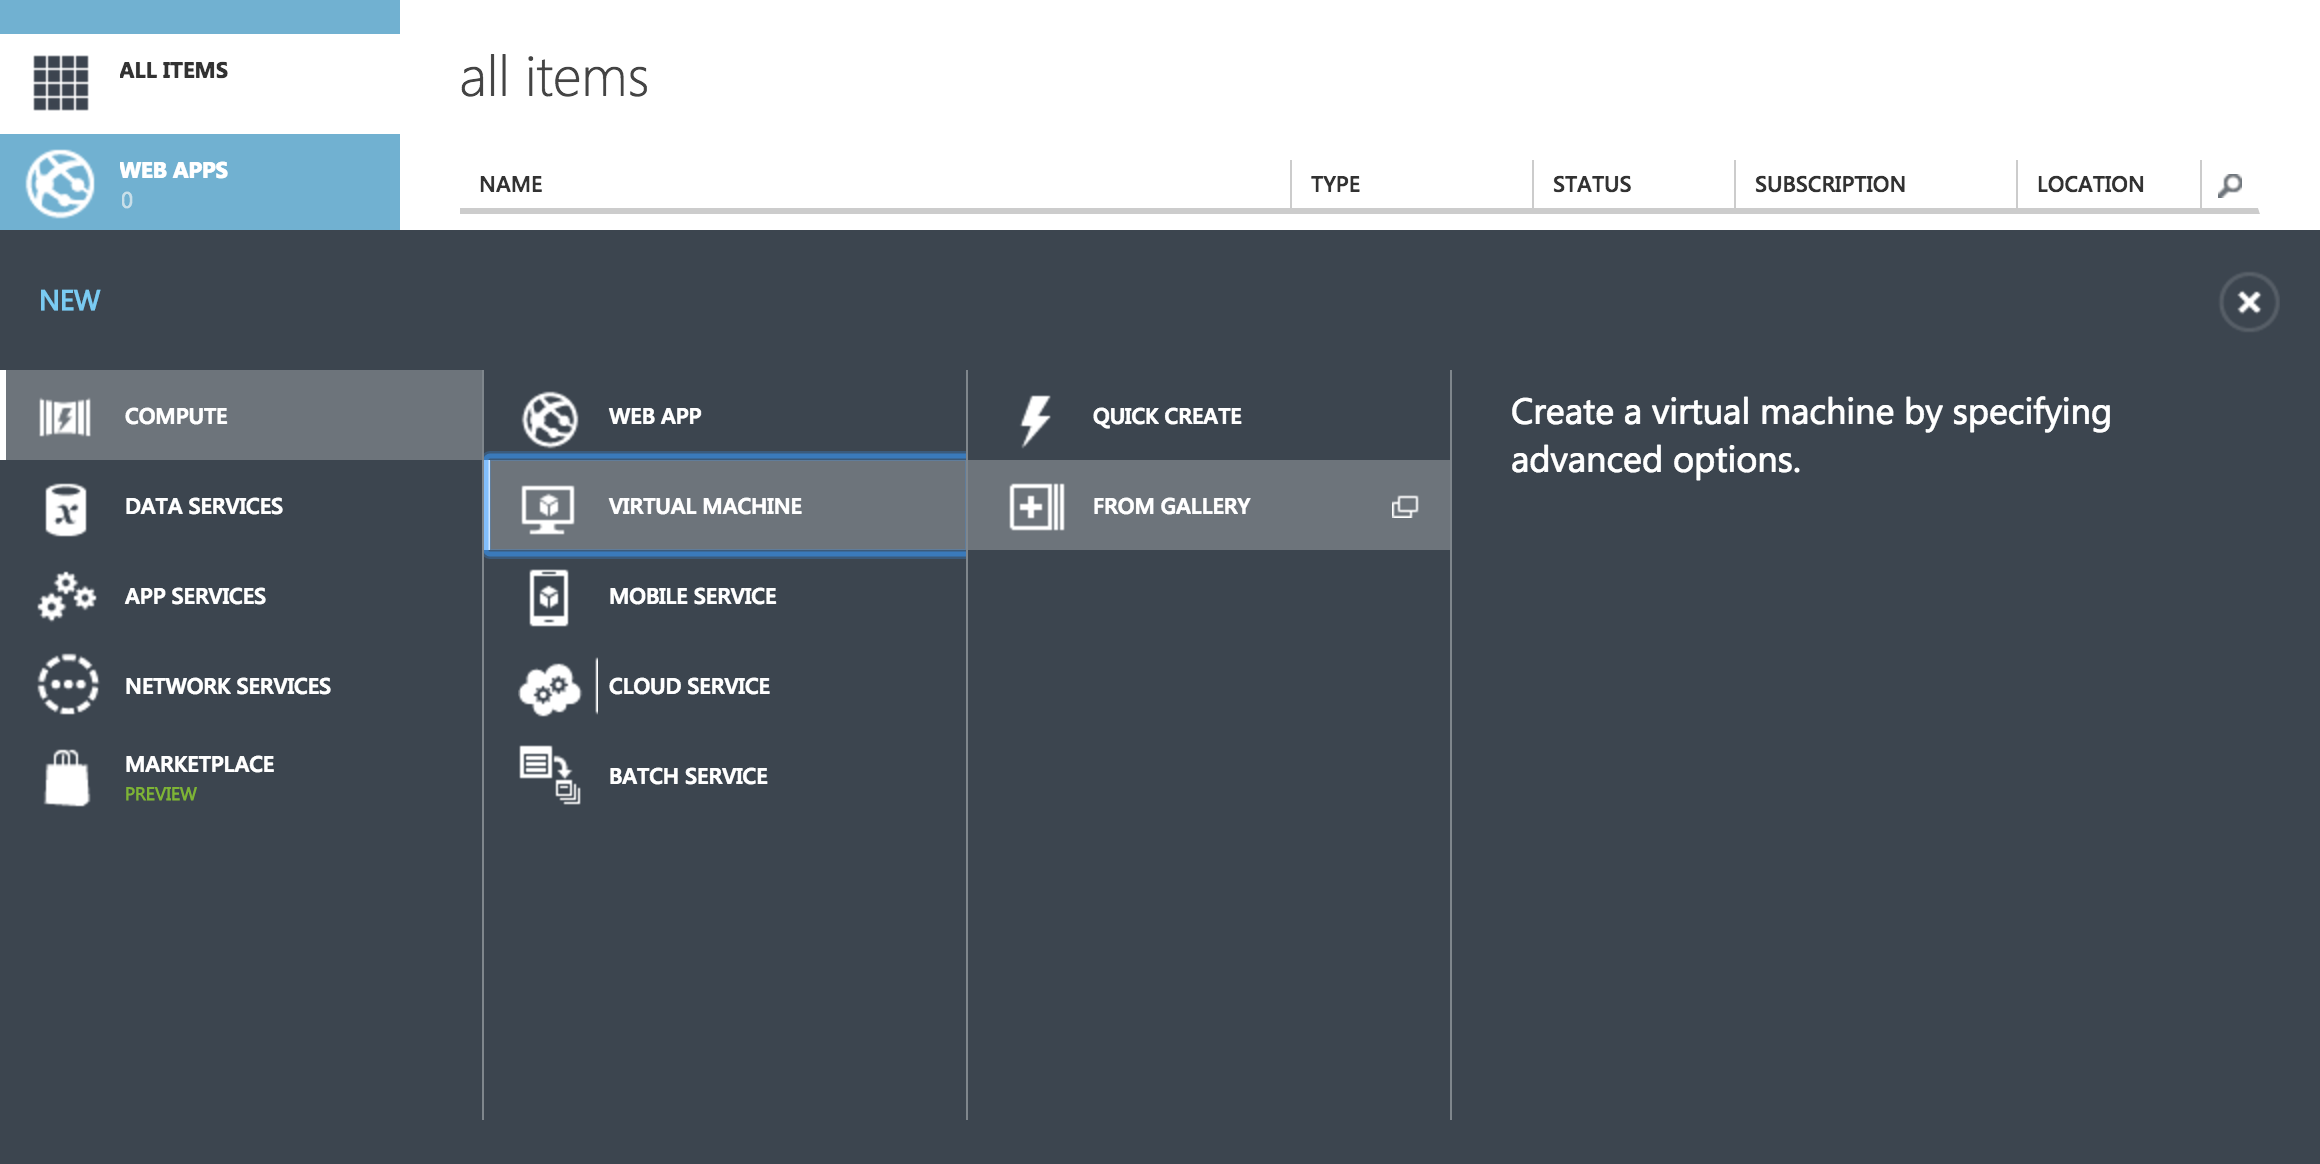
Task: Click the Quick Create lightning bolt icon
Action: 1035,419
